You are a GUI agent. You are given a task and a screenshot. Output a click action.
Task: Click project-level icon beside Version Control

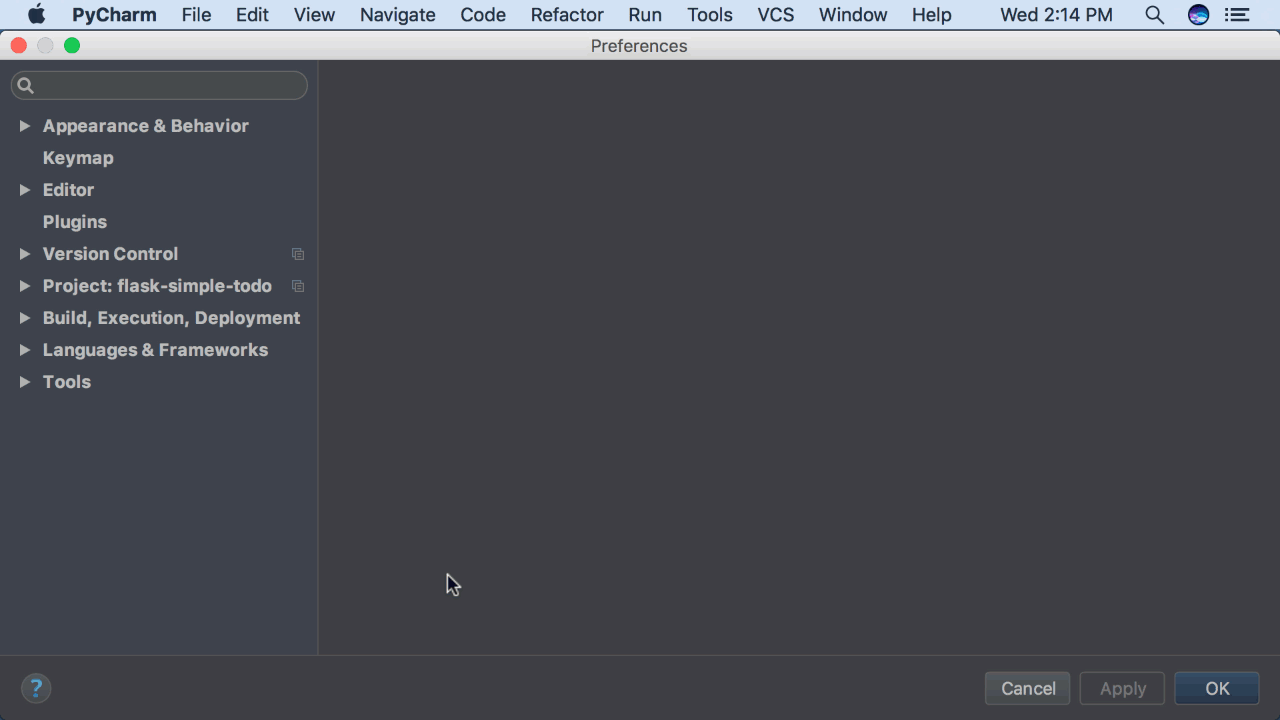click(297, 254)
